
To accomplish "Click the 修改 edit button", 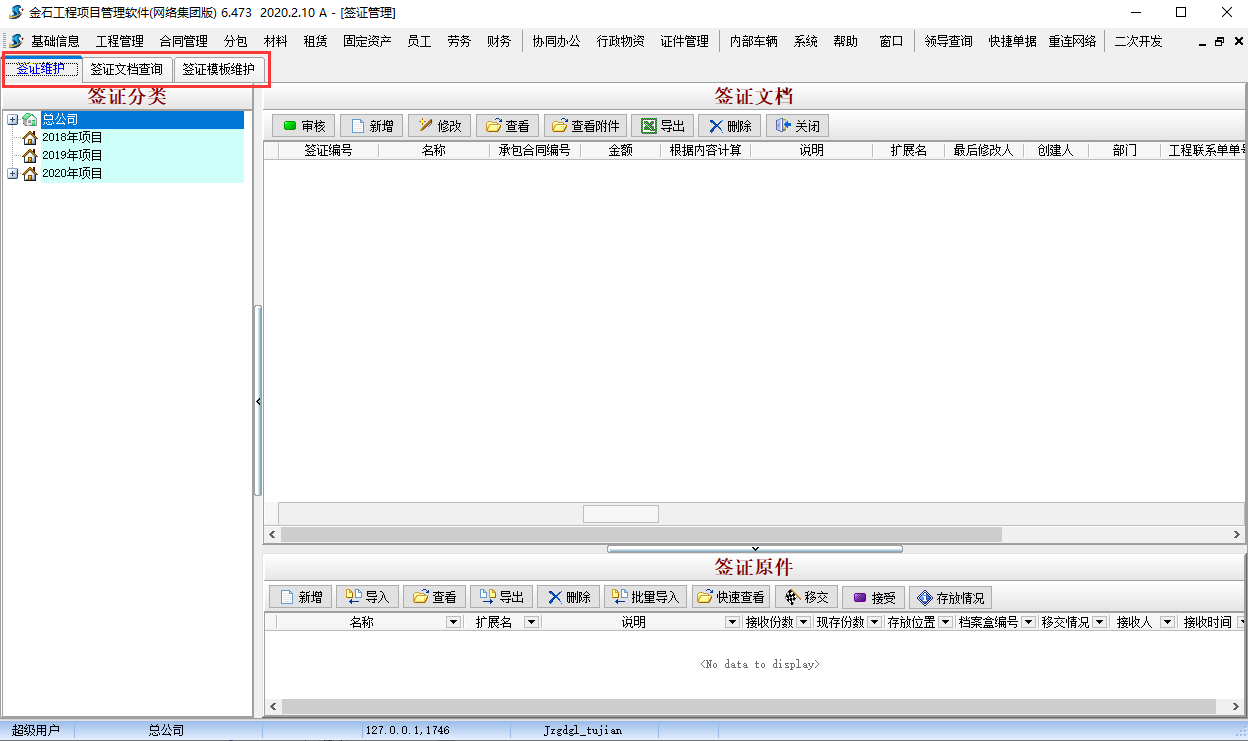I will (x=439, y=126).
